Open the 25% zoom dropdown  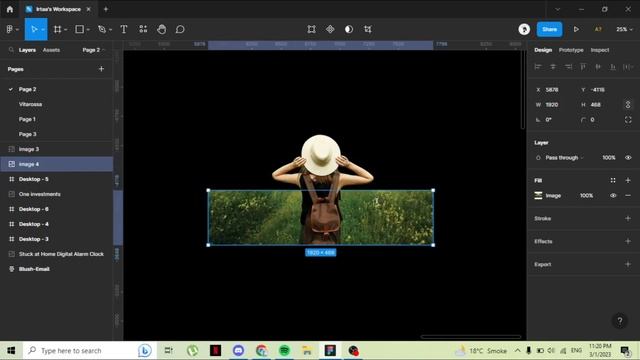[624, 29]
